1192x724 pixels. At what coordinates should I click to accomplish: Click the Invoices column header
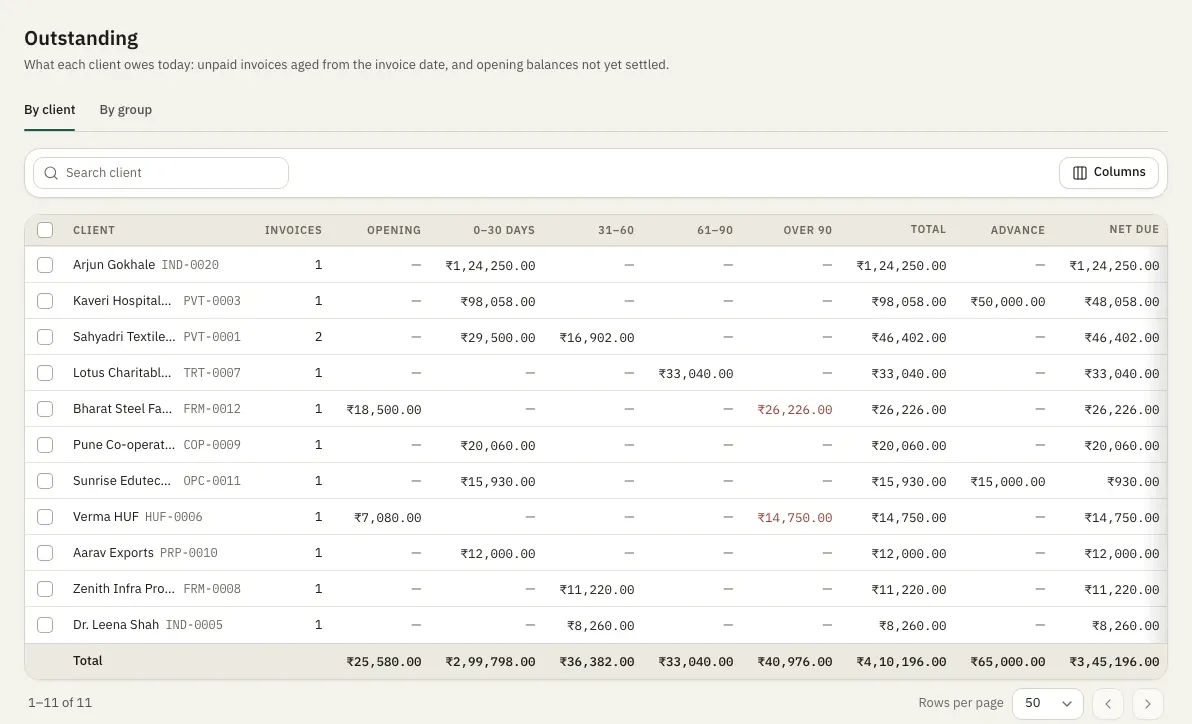293,230
